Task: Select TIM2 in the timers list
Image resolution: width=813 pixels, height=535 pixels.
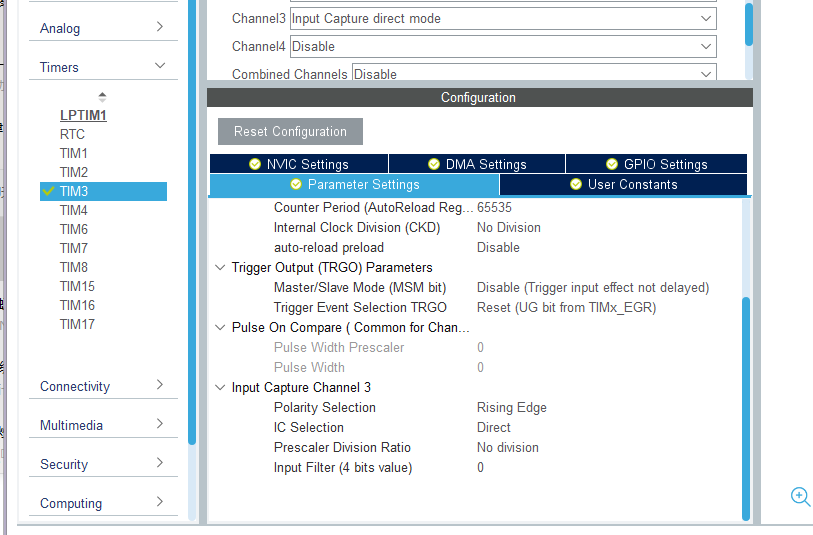Action: point(74,172)
